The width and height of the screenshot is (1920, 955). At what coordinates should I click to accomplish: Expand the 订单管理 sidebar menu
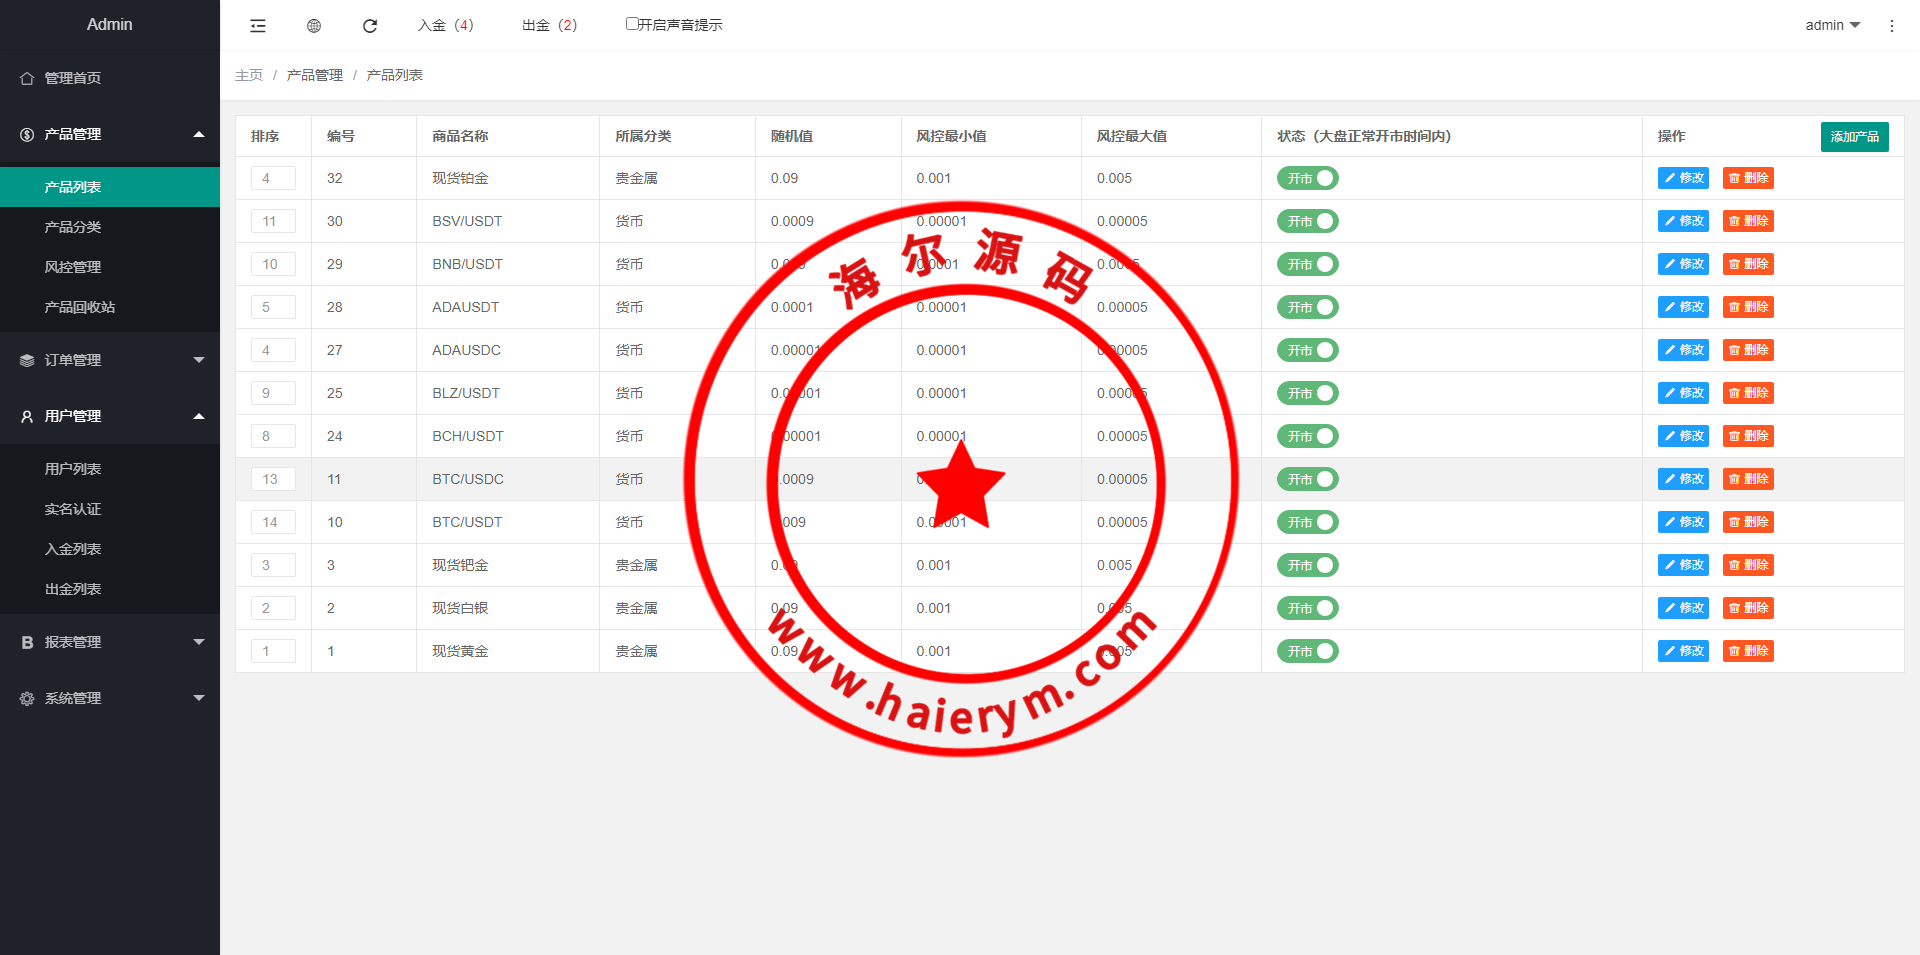point(110,360)
